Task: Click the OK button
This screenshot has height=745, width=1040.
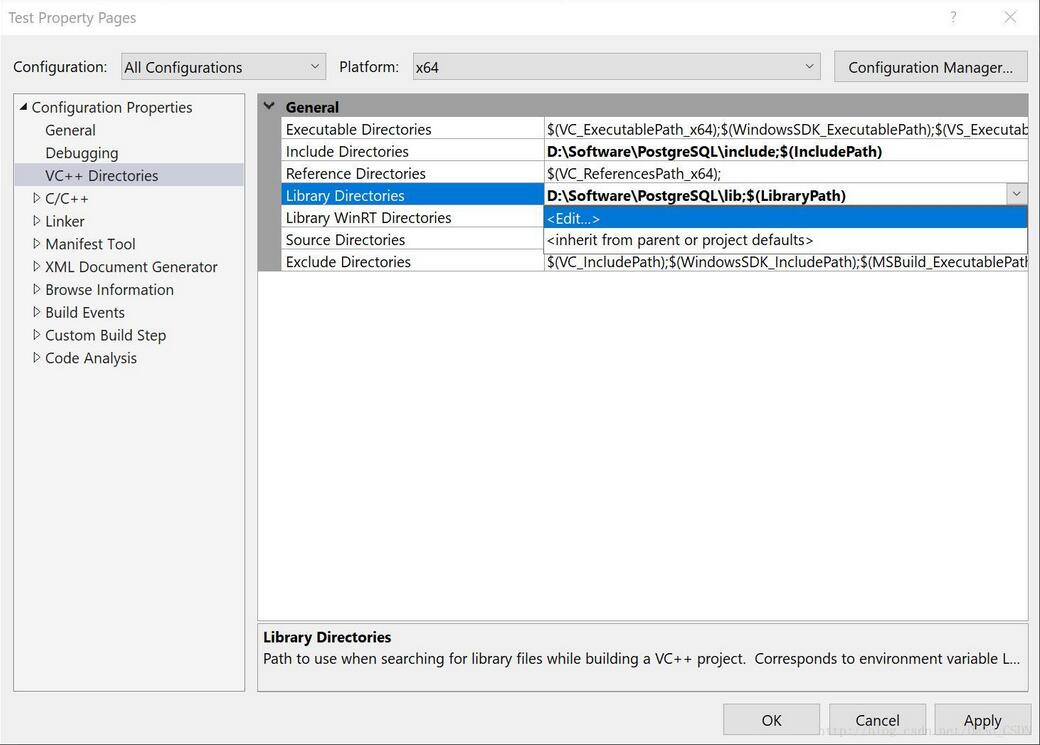Action: click(x=771, y=720)
